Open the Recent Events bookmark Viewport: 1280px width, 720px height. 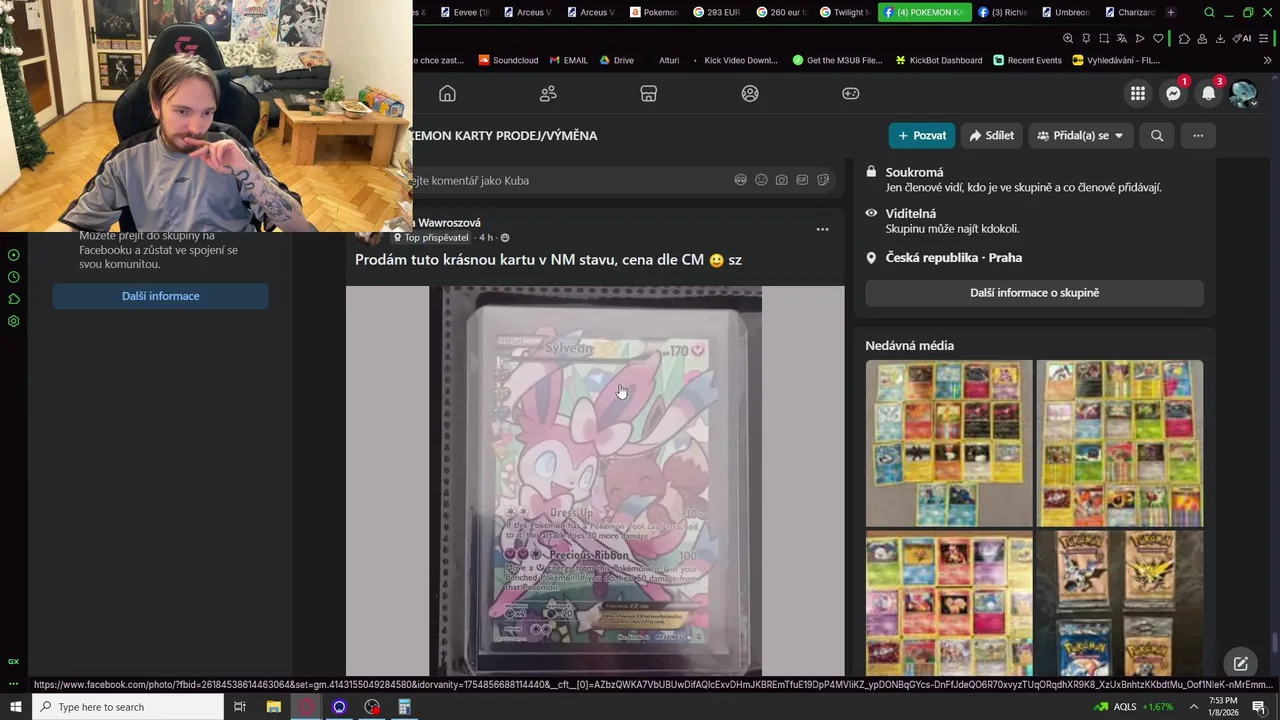click(x=1027, y=60)
